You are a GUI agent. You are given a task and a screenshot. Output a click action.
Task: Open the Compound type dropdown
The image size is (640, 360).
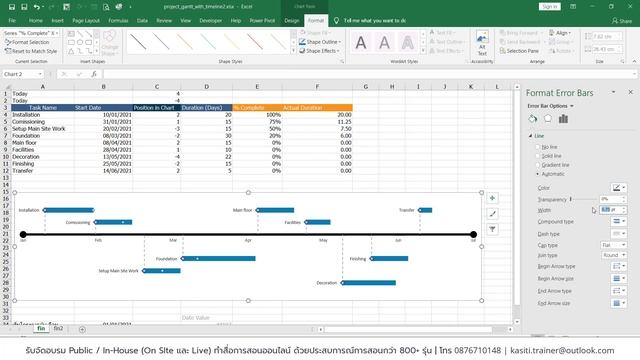coord(619,221)
